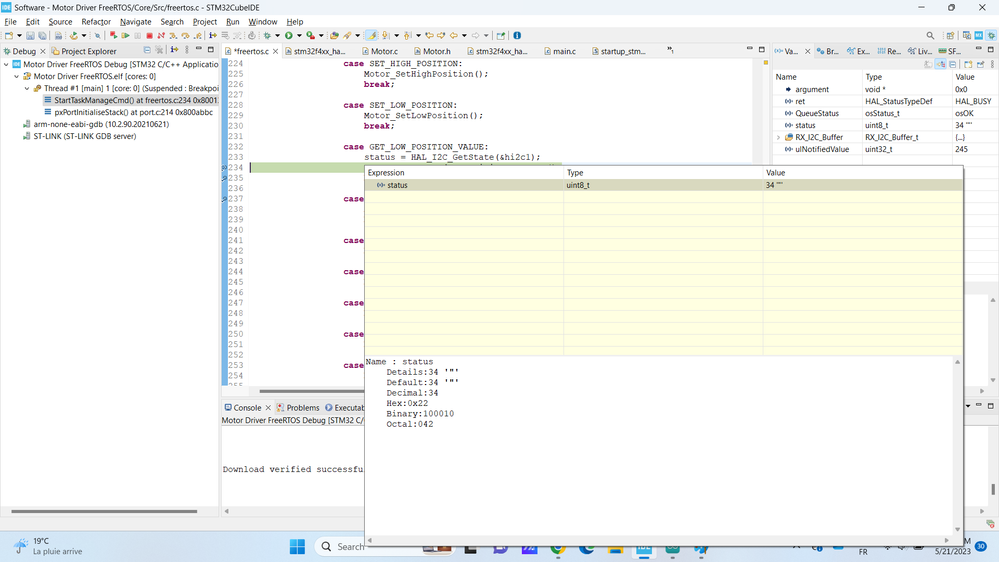Viewport: 999px width, 562px height.
Task: Open the Navigate menu
Action: [x=135, y=21]
